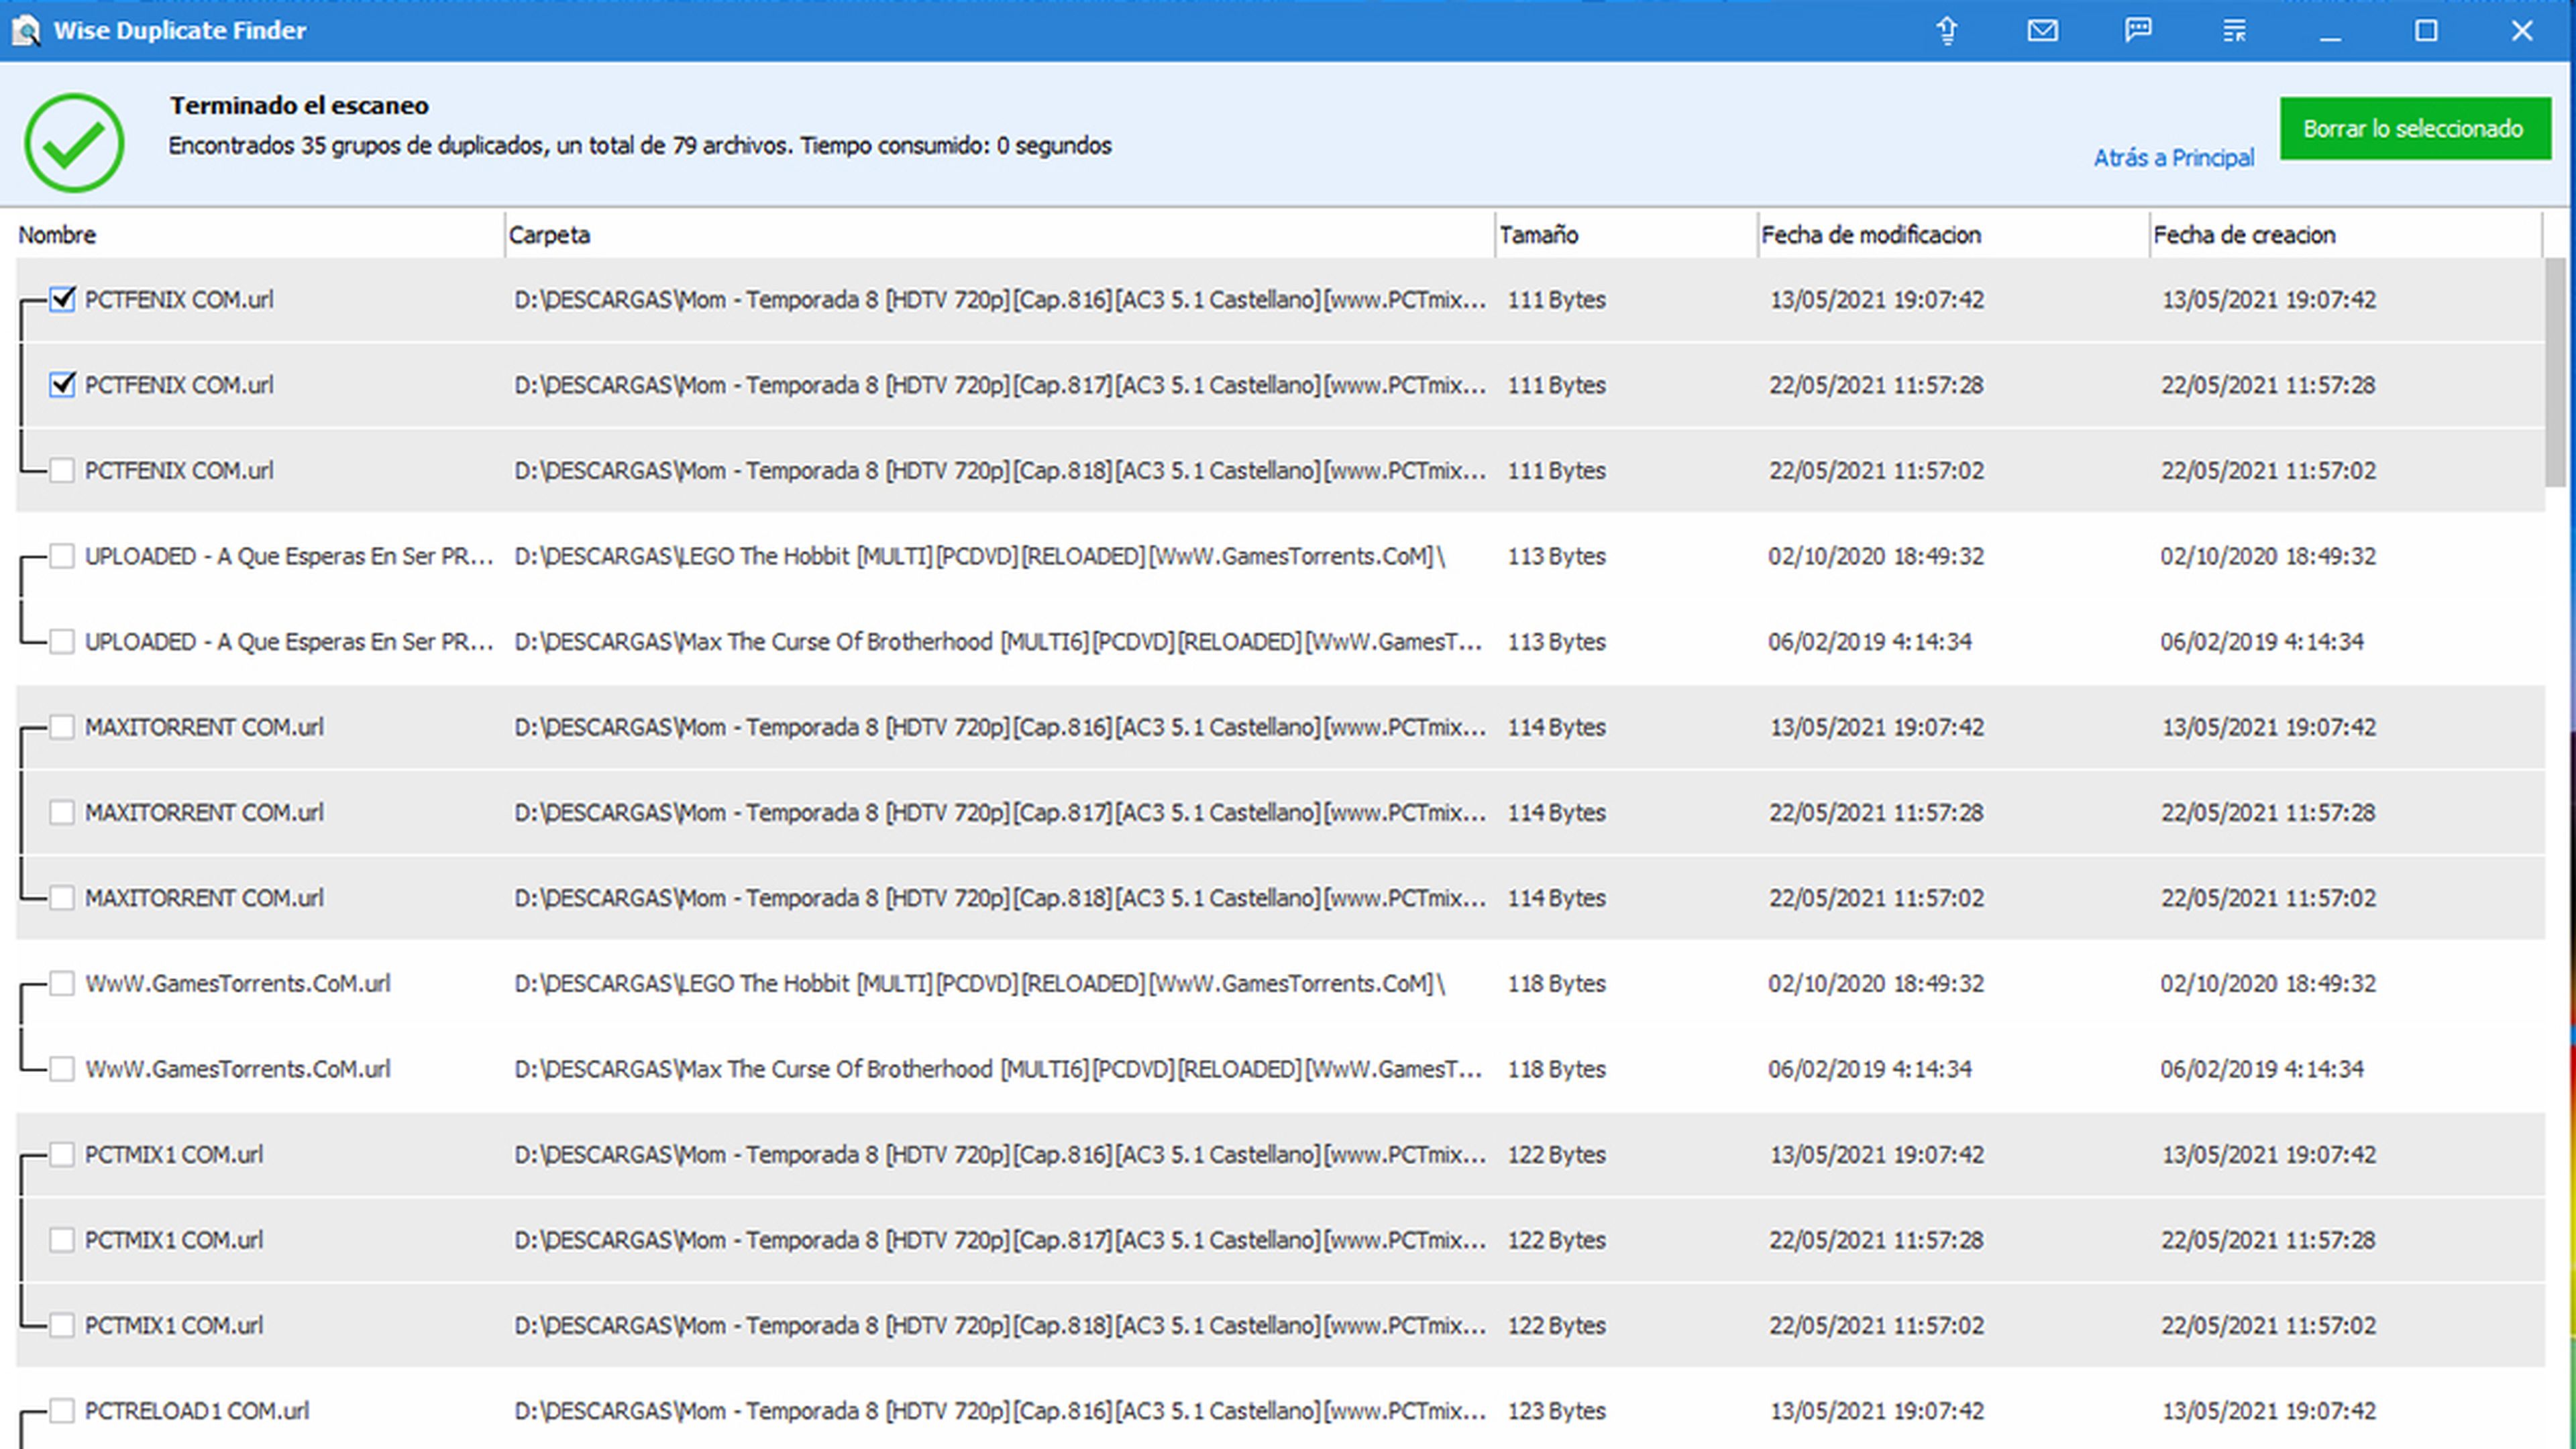The image size is (2576, 1449).
Task: Click the upgrade arrow icon in title bar
Action: (1946, 30)
